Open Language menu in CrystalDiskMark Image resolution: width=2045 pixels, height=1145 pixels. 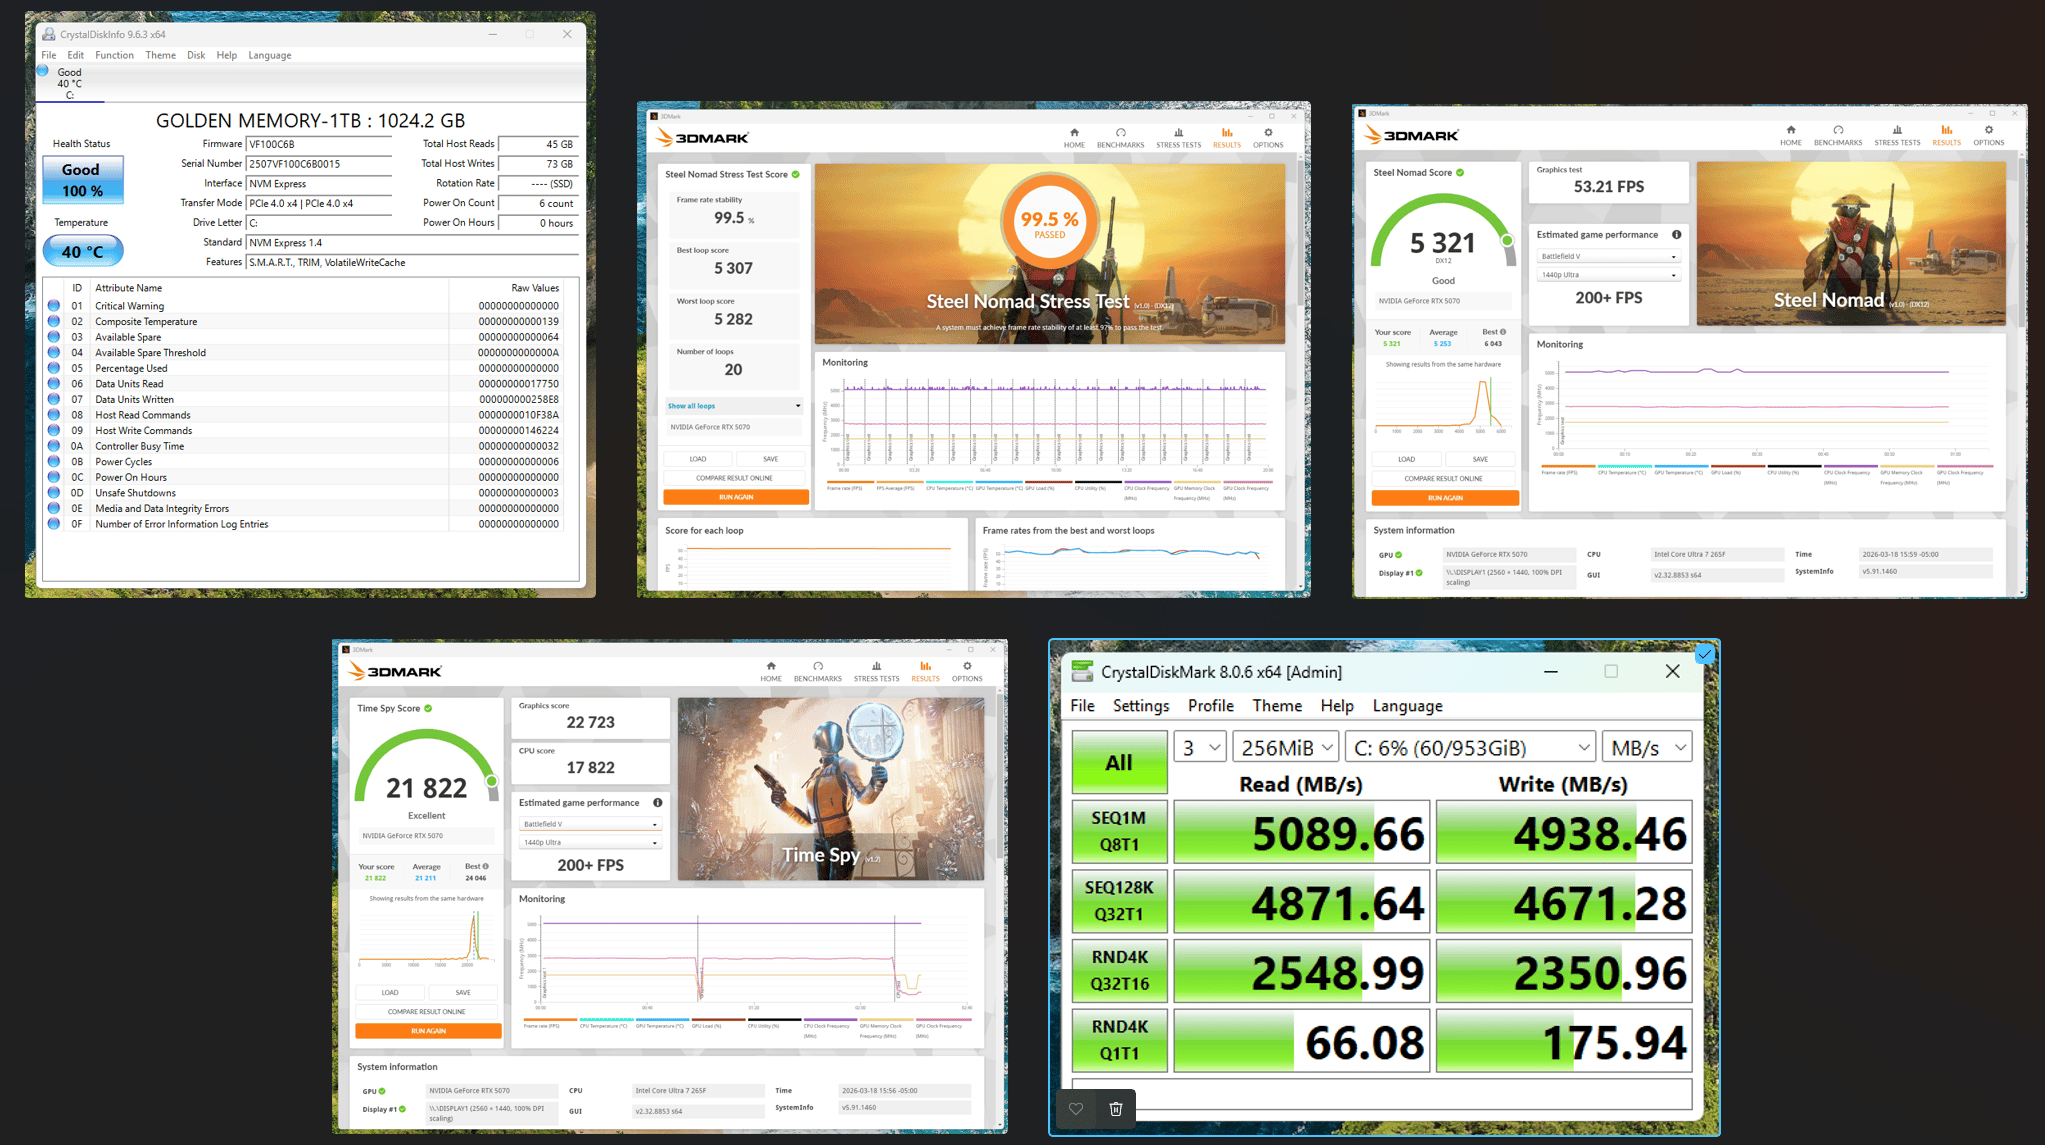(x=1407, y=706)
